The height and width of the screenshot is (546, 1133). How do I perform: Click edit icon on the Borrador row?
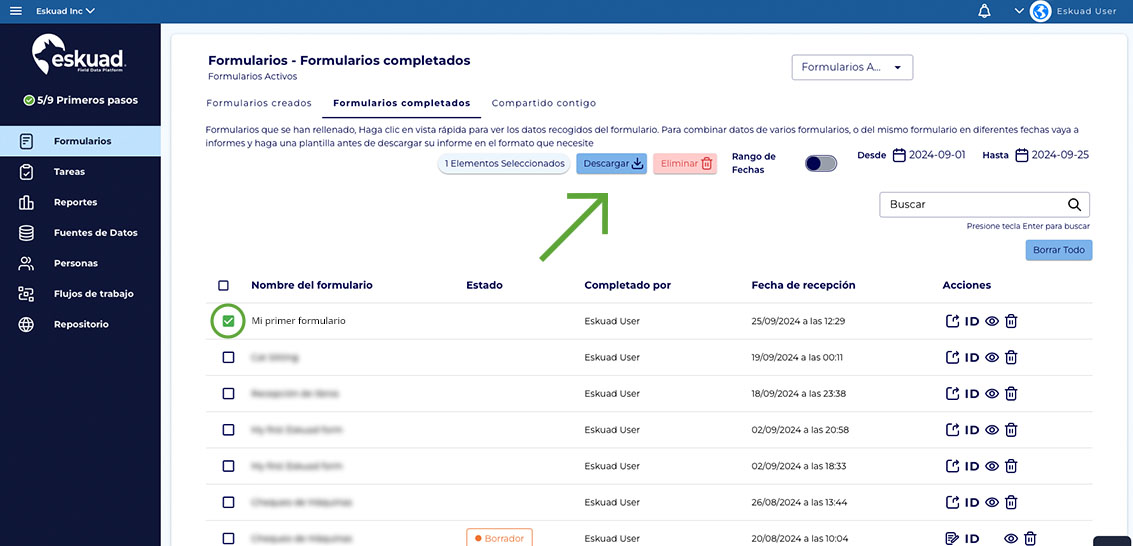(952, 538)
